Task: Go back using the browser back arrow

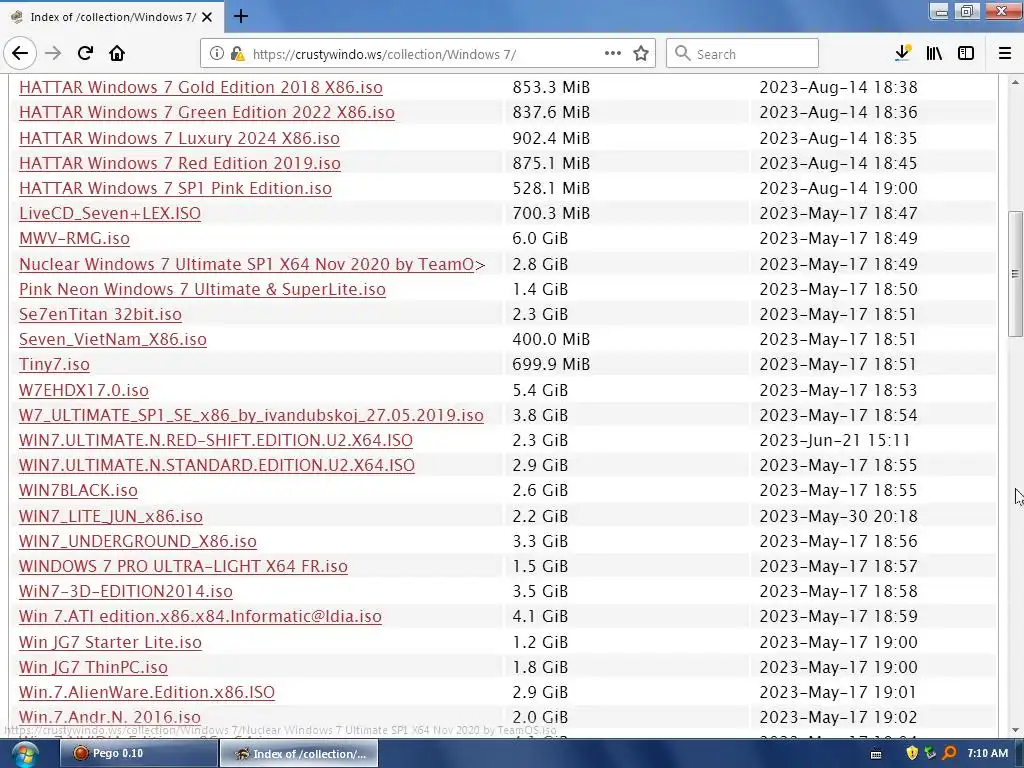Action: 20,54
